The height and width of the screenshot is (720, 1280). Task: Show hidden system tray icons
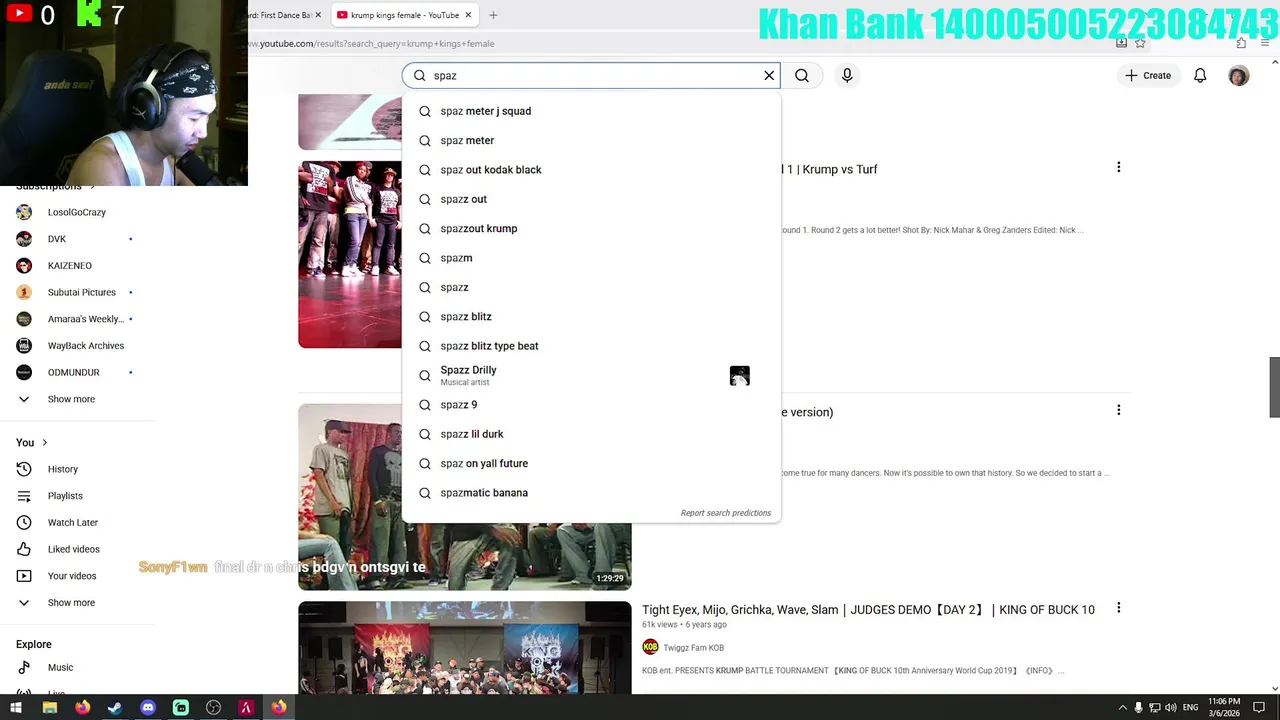(1122, 708)
